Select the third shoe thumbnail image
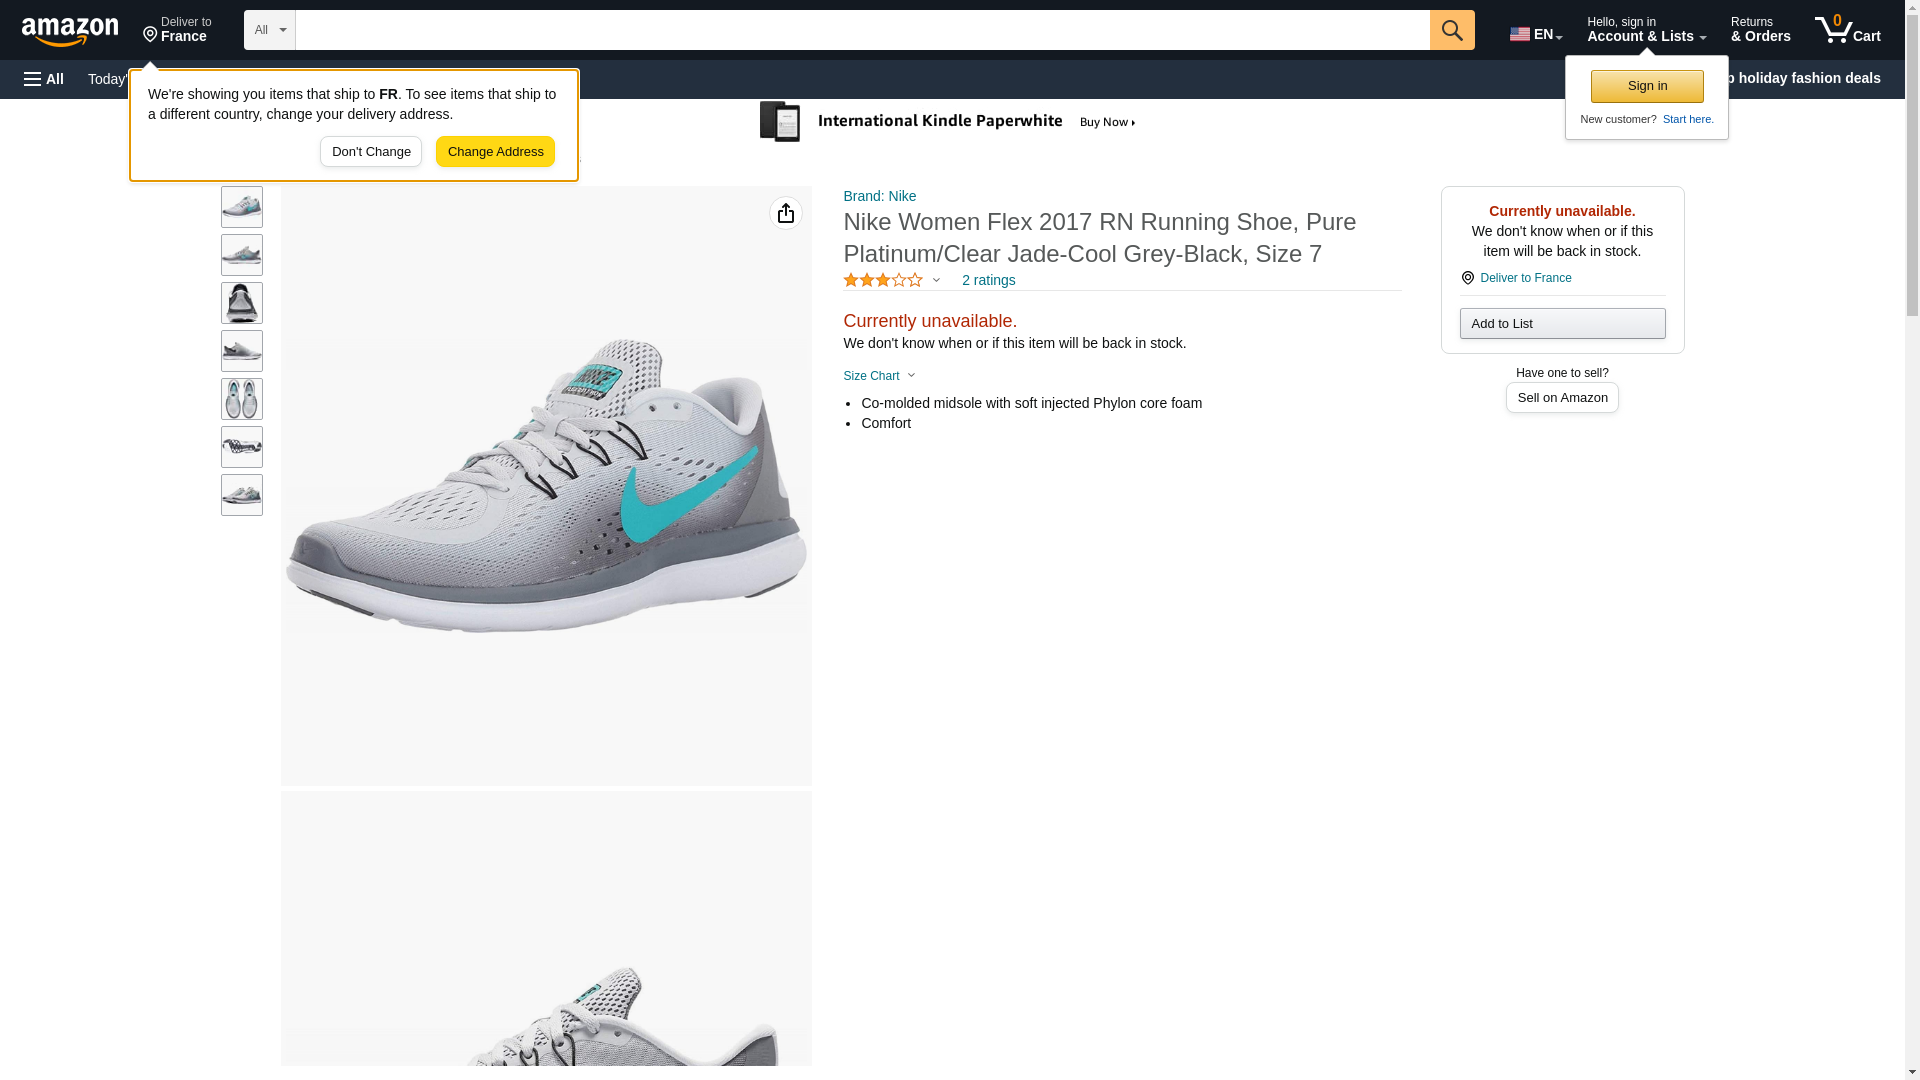 click(242, 303)
